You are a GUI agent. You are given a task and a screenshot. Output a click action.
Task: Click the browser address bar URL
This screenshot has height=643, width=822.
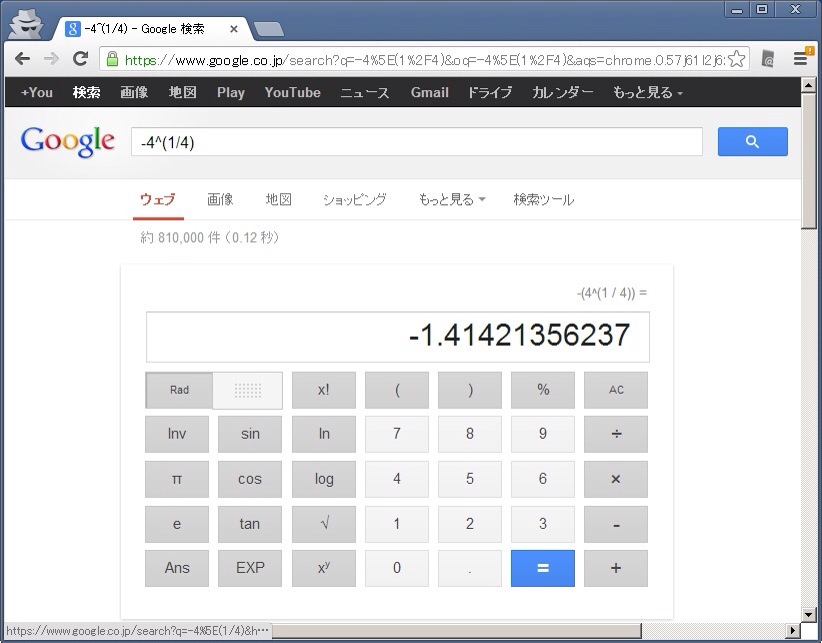point(424,59)
